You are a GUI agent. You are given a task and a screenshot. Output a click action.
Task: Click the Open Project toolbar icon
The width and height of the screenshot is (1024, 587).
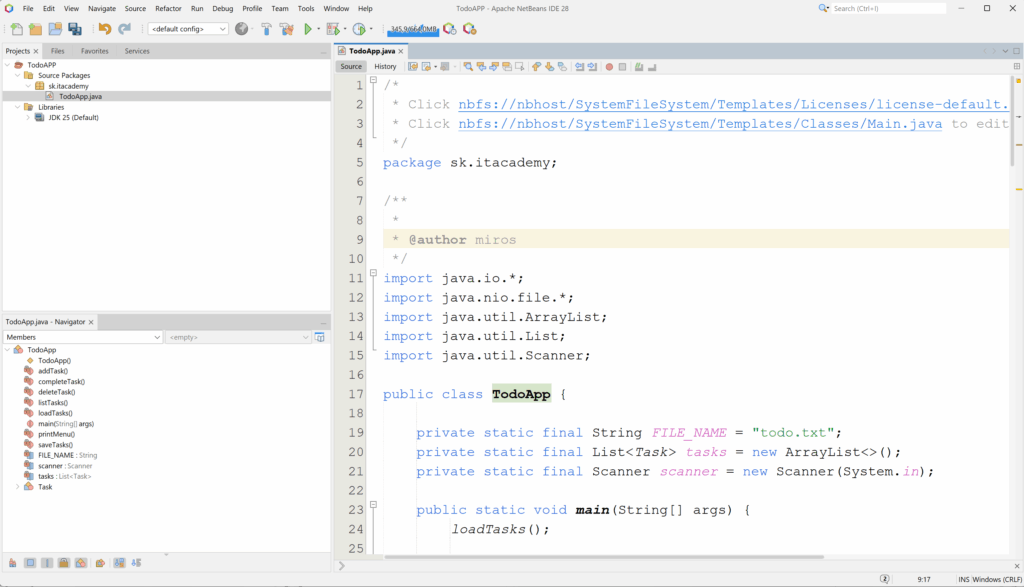pos(55,29)
